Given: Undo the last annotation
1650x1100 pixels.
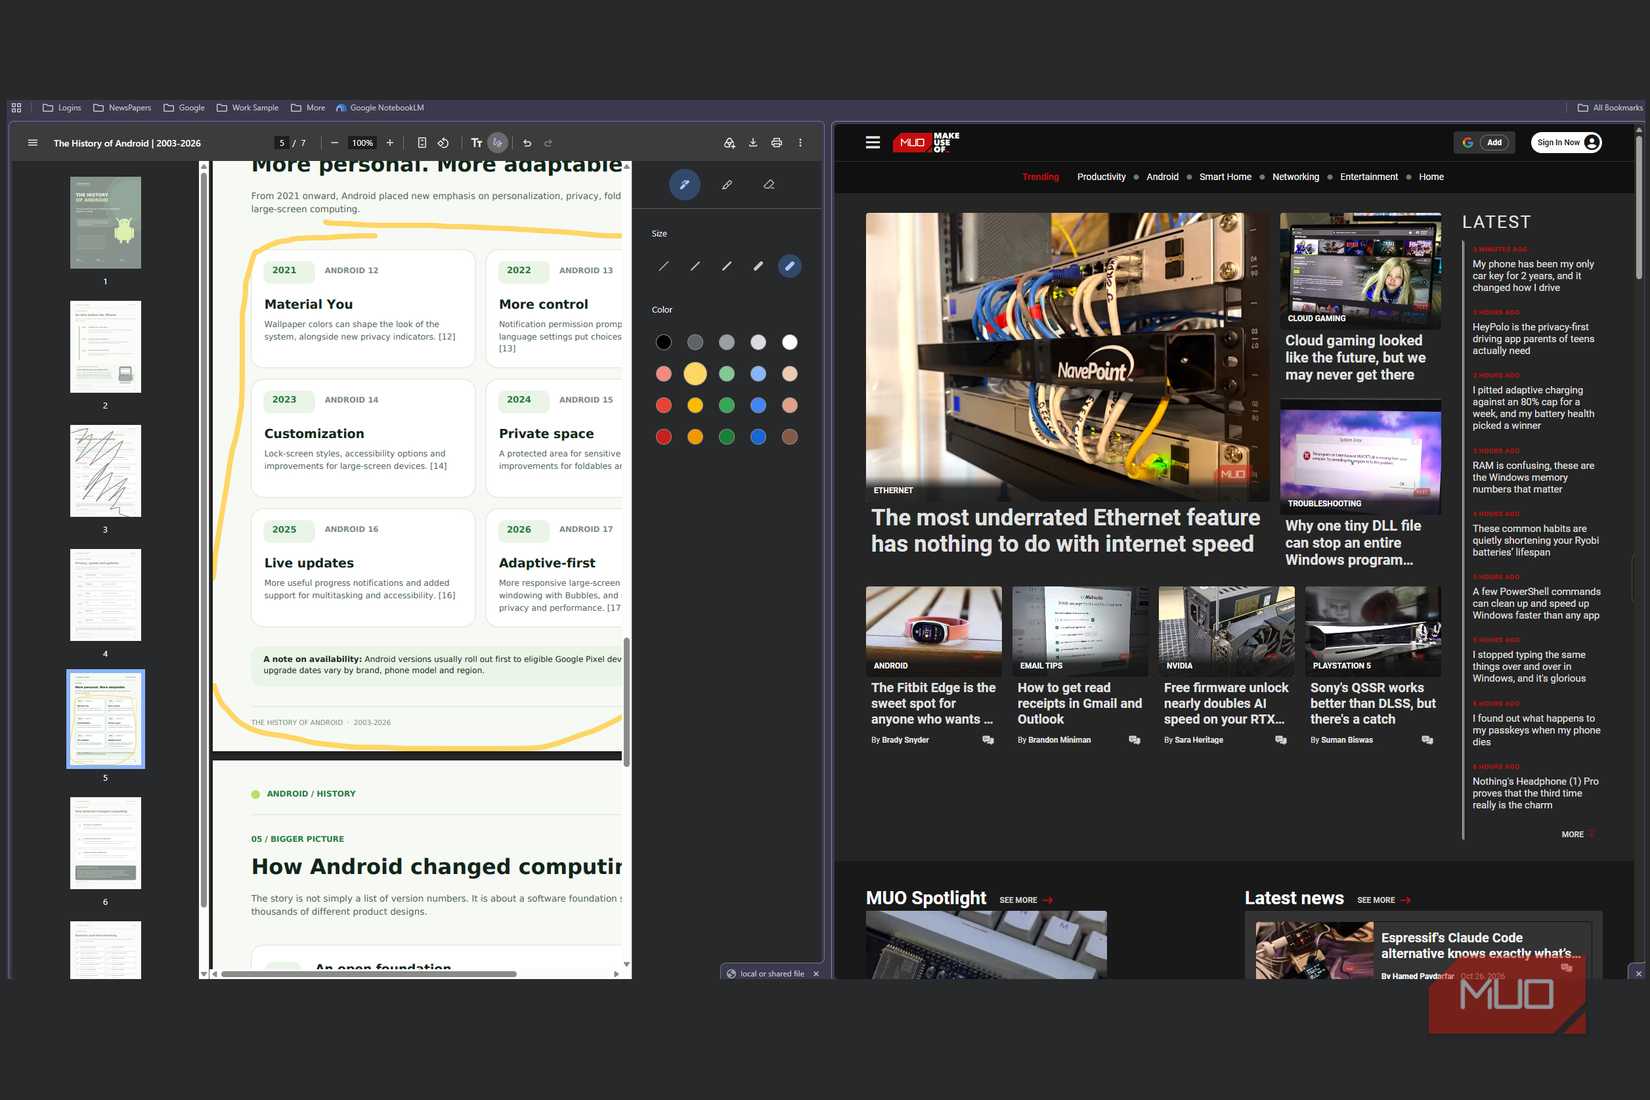Looking at the screenshot, I should click(x=527, y=143).
